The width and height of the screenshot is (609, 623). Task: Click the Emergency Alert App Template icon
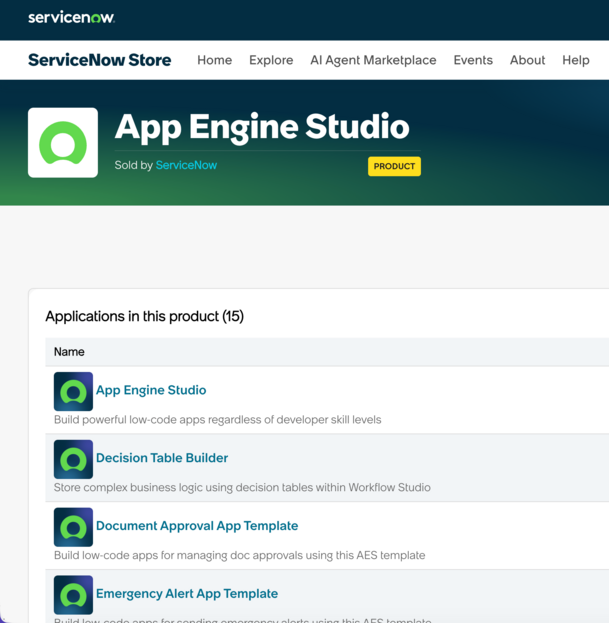point(73,595)
